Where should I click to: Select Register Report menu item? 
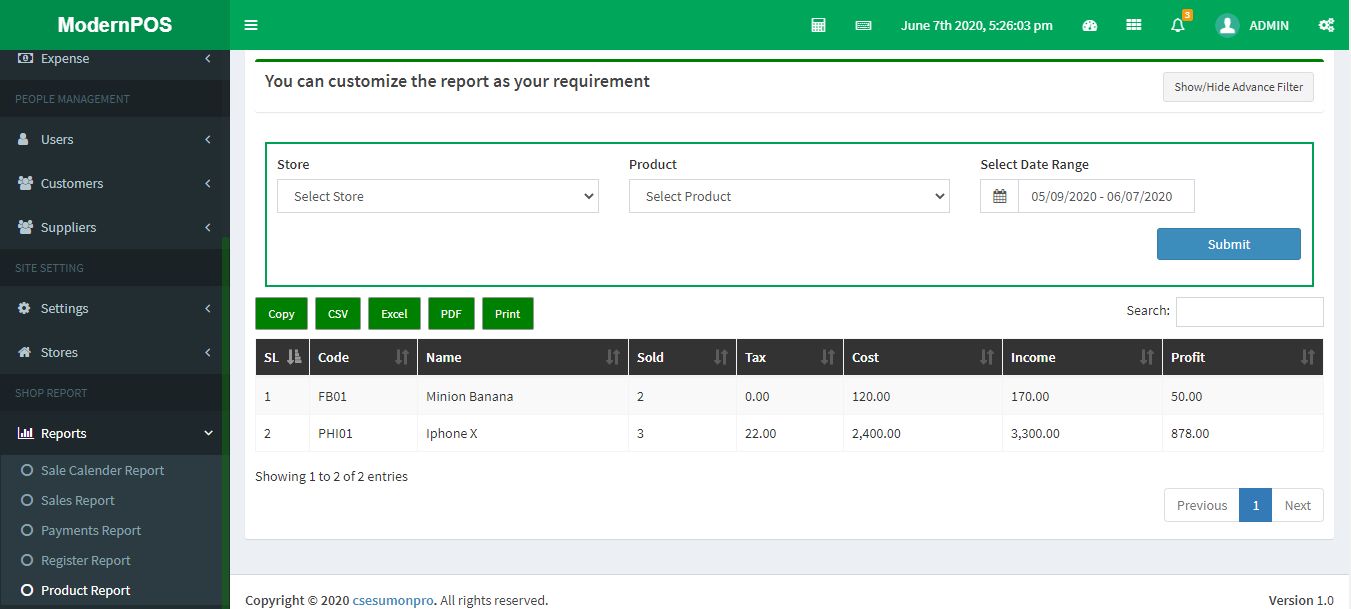coord(85,560)
